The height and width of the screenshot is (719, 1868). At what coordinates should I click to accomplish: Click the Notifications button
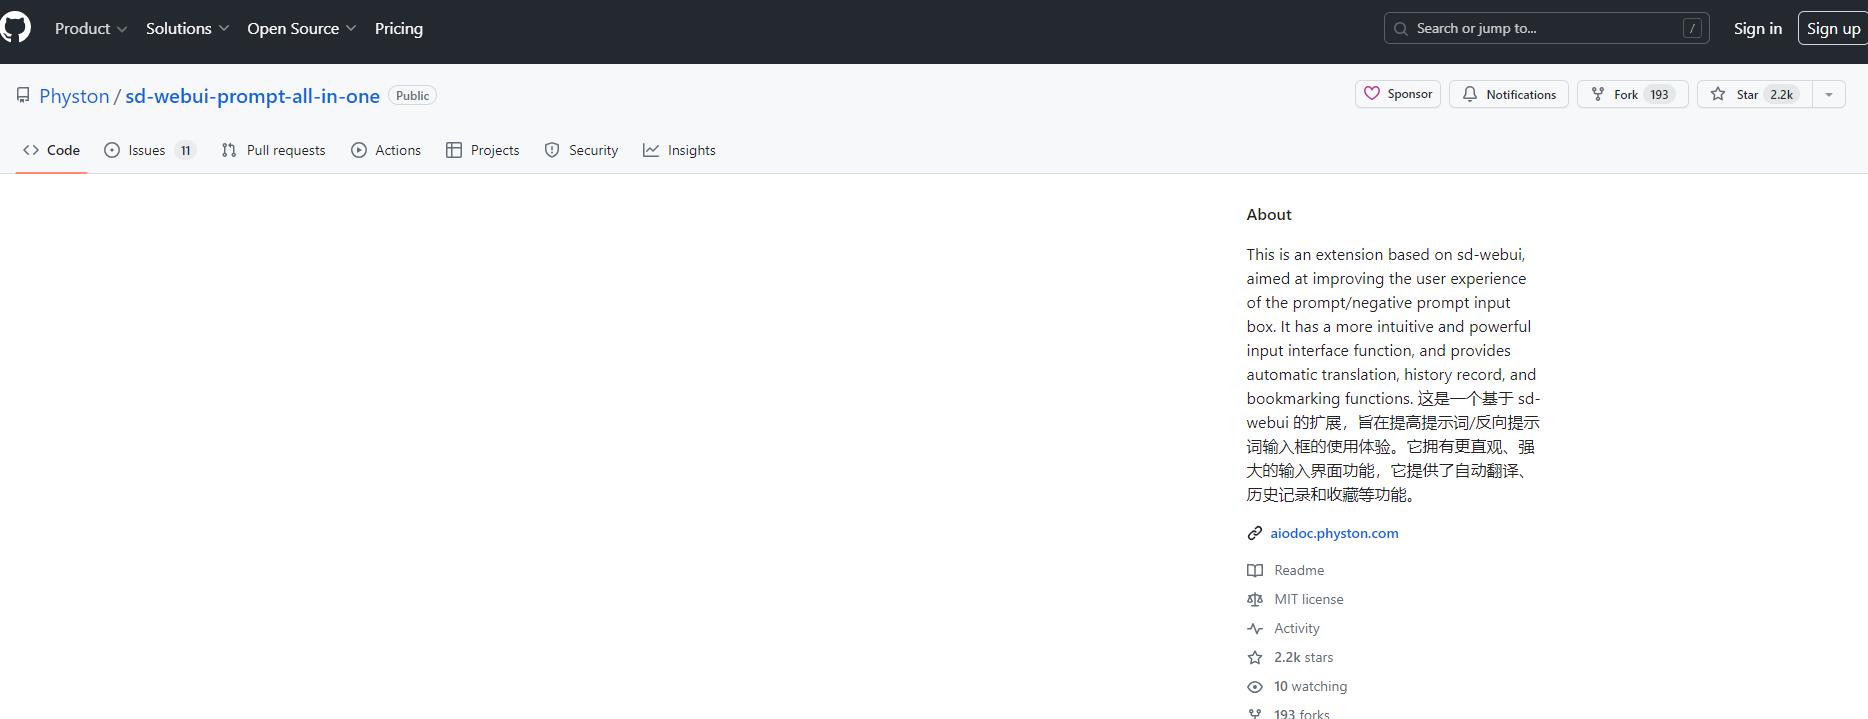(x=1508, y=94)
